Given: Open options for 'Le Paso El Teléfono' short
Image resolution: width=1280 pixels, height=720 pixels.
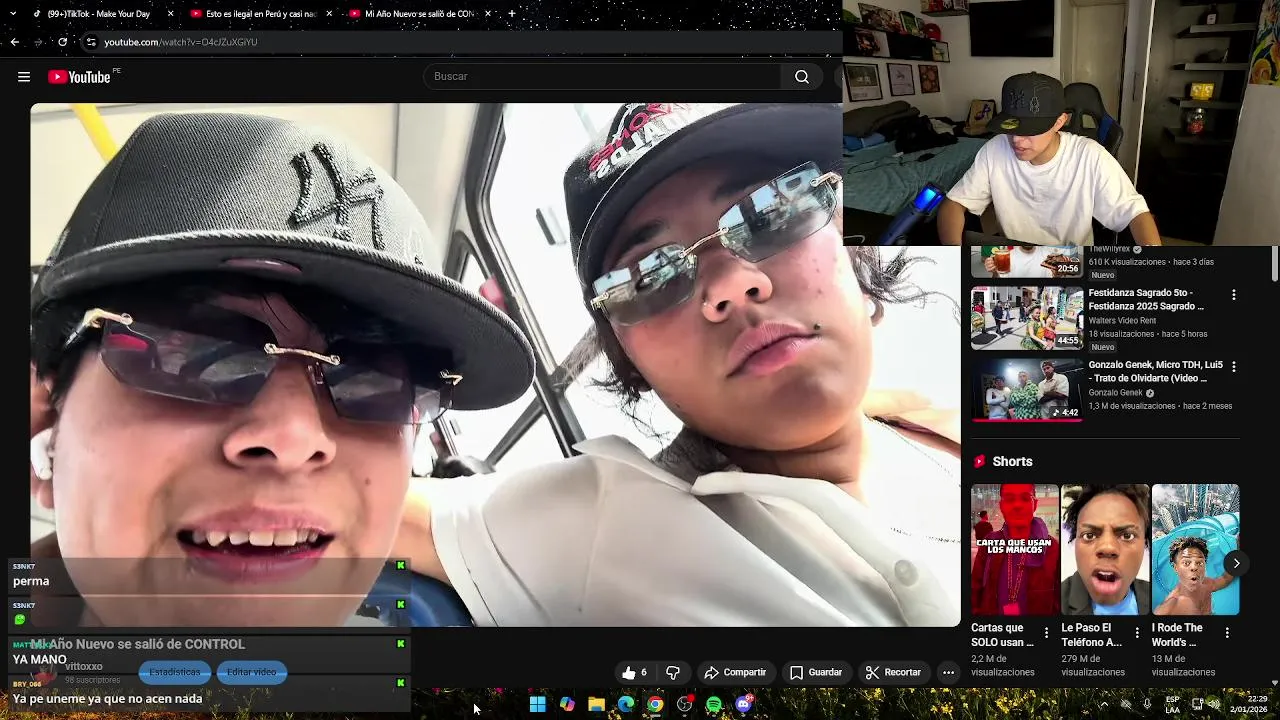Looking at the screenshot, I should click(1137, 633).
